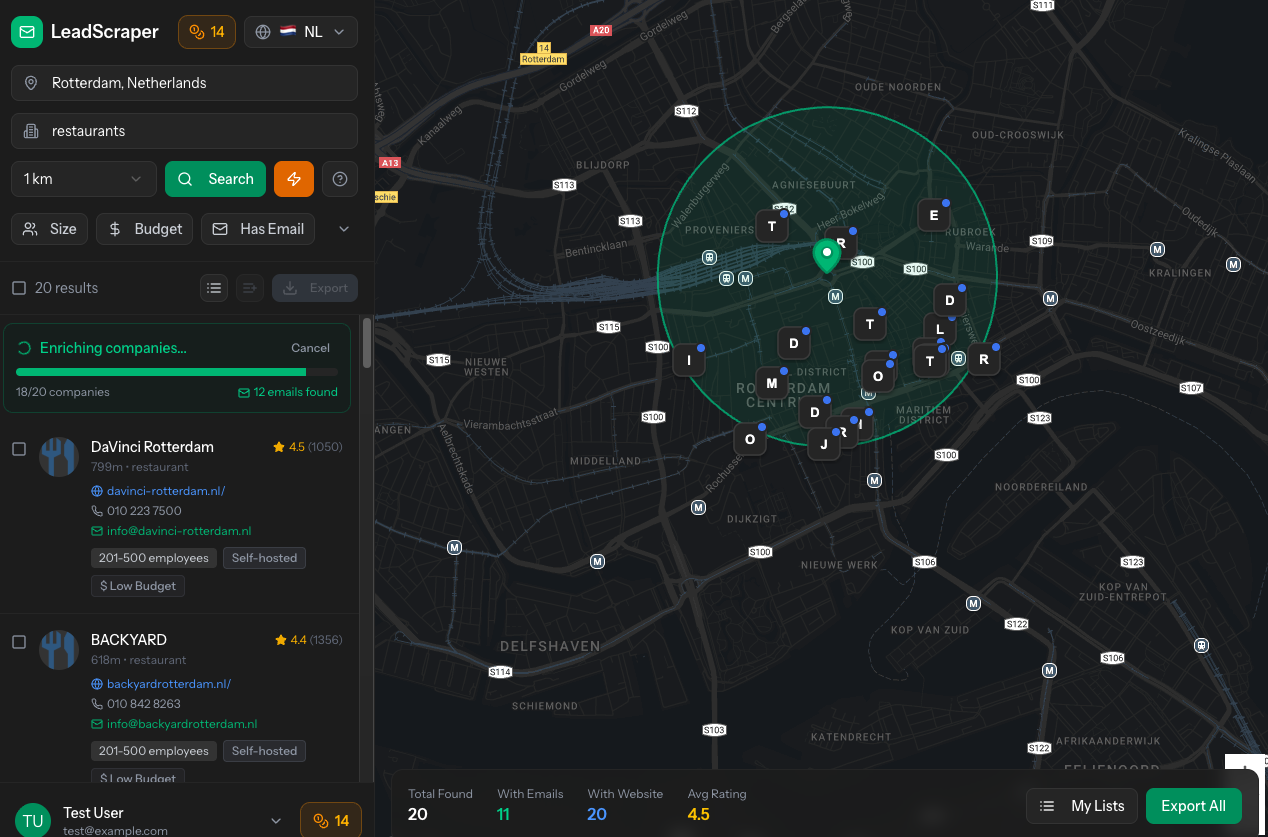Select the 'I' map marker

tap(688, 360)
